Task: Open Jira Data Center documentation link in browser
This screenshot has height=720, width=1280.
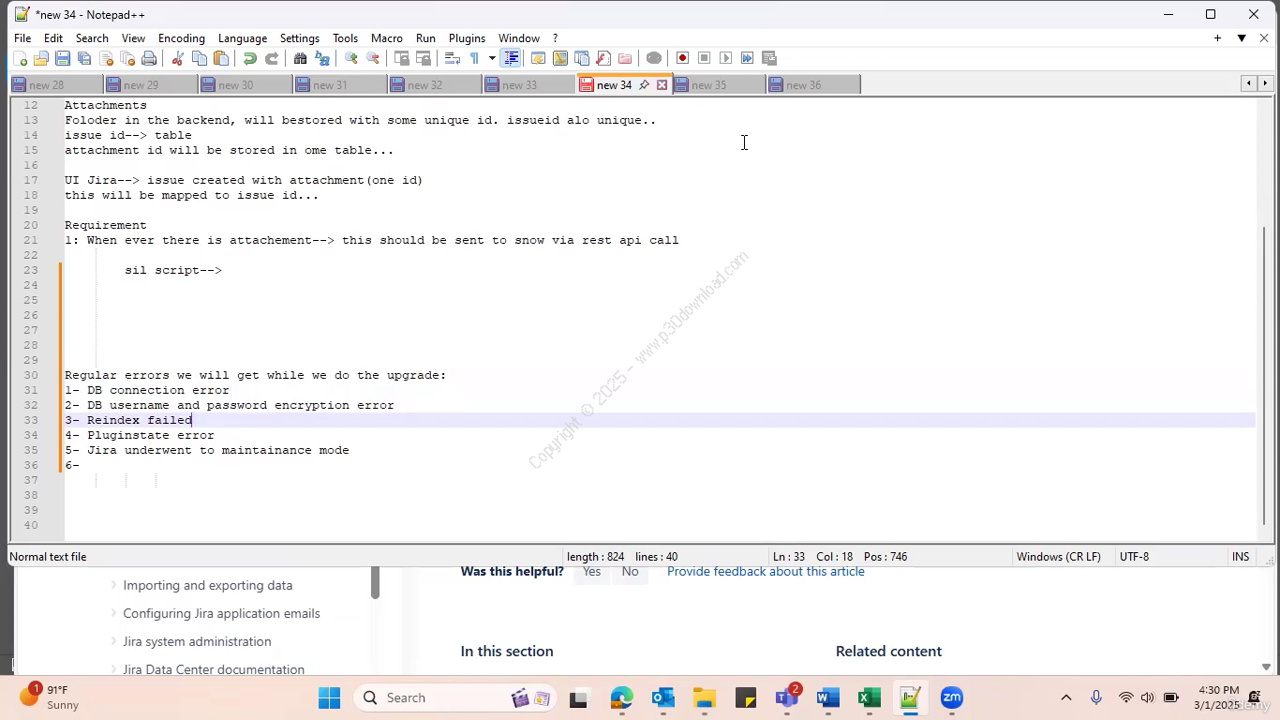Action: (x=213, y=669)
